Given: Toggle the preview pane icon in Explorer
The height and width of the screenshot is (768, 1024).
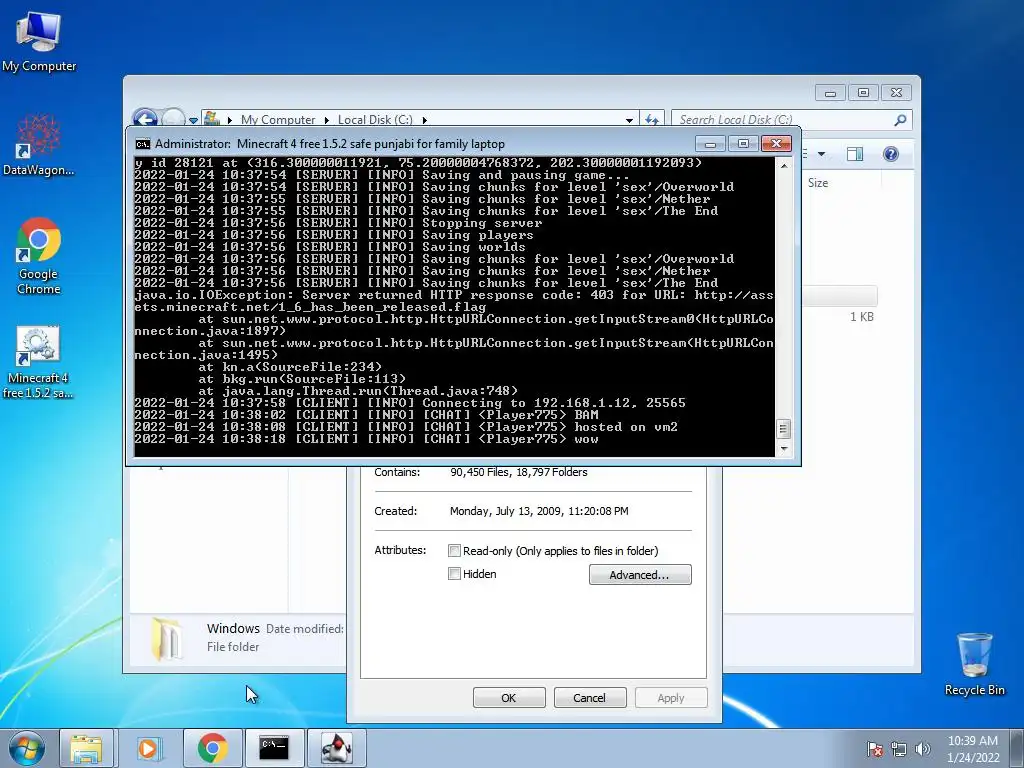Looking at the screenshot, I should 854,154.
